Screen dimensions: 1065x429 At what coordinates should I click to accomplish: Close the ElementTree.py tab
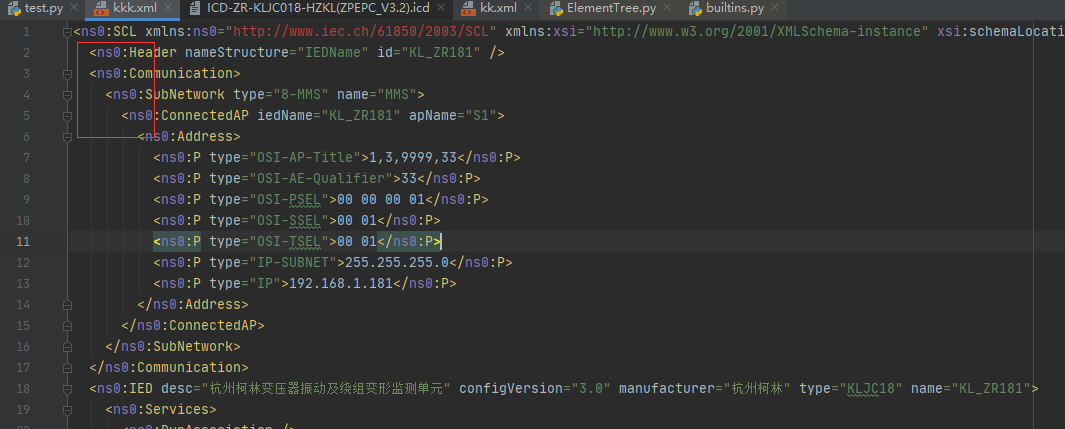click(666, 9)
